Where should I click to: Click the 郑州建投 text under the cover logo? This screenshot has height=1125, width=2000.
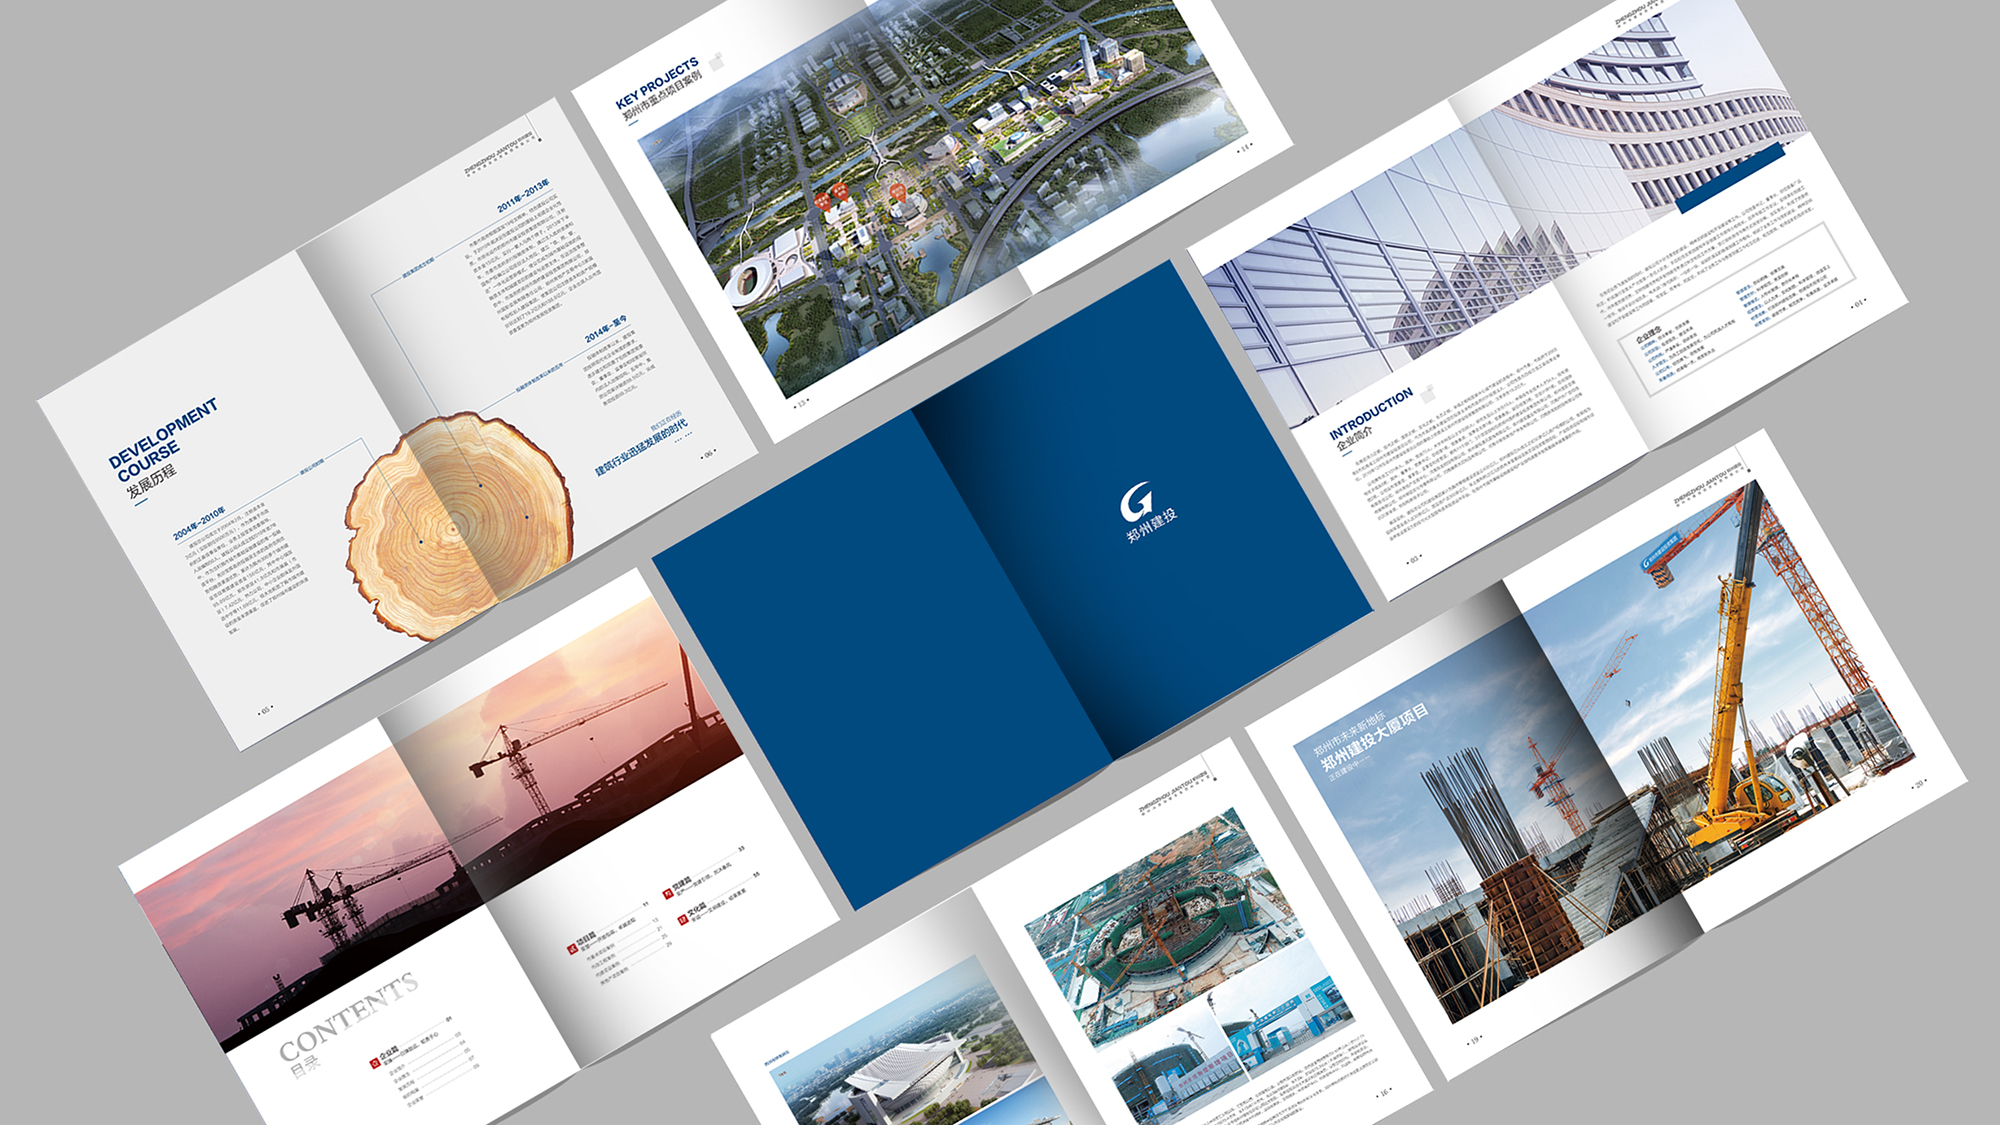point(1152,526)
